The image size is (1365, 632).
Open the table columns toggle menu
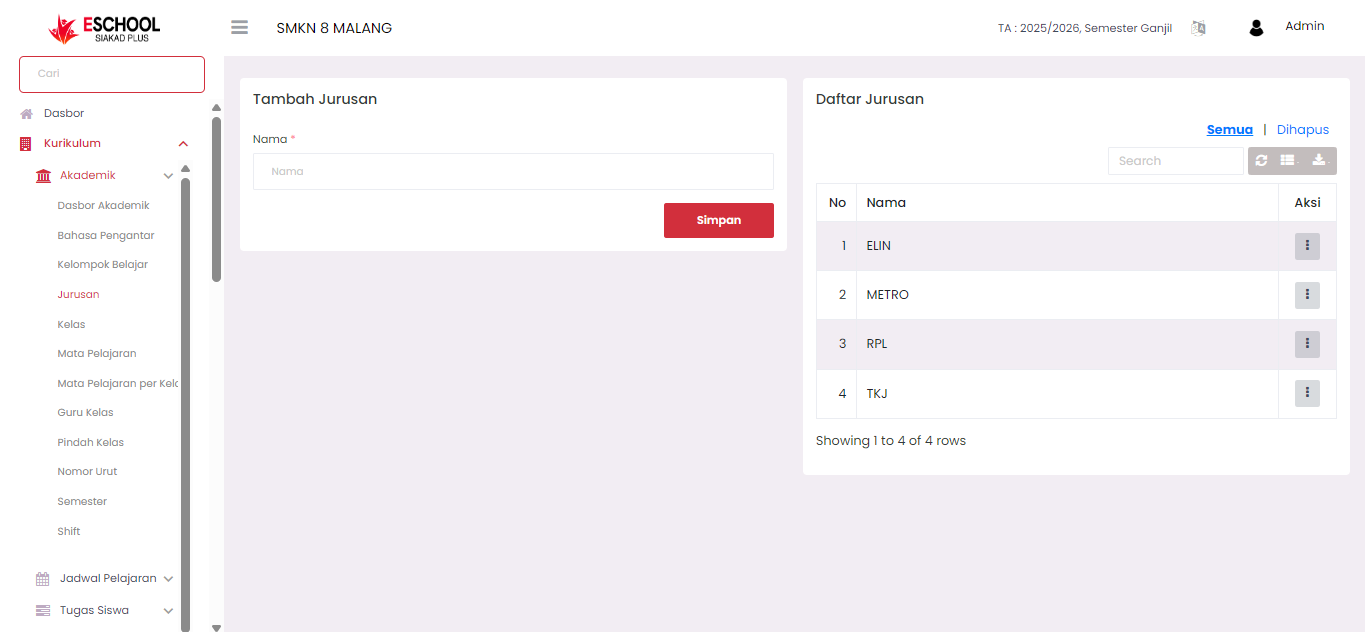point(1289,161)
